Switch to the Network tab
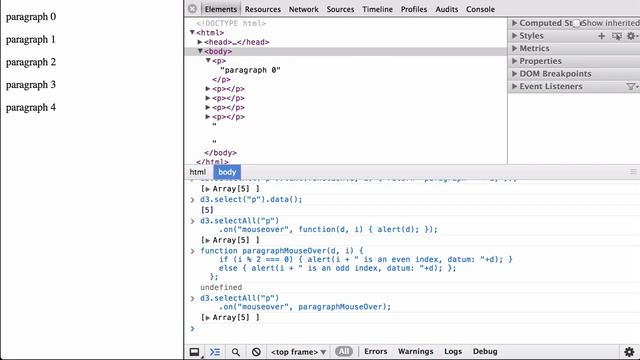 [x=303, y=9]
